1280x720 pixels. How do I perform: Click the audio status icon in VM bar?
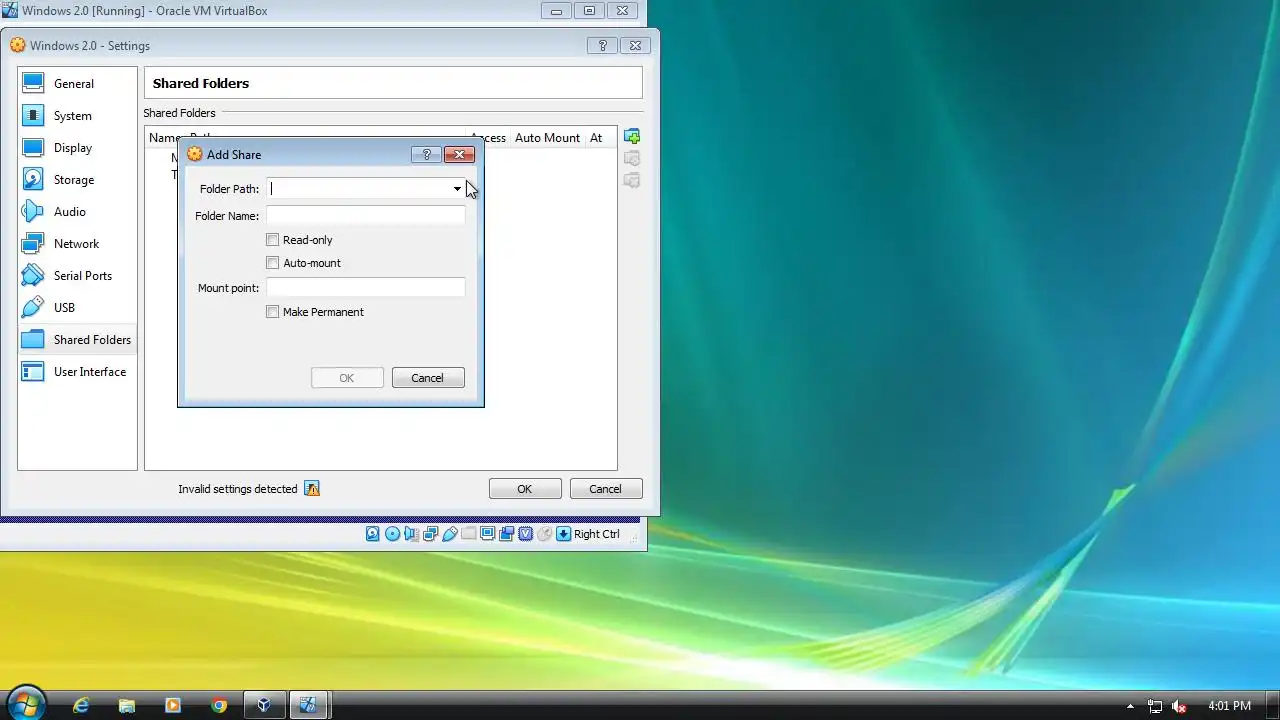coord(411,534)
